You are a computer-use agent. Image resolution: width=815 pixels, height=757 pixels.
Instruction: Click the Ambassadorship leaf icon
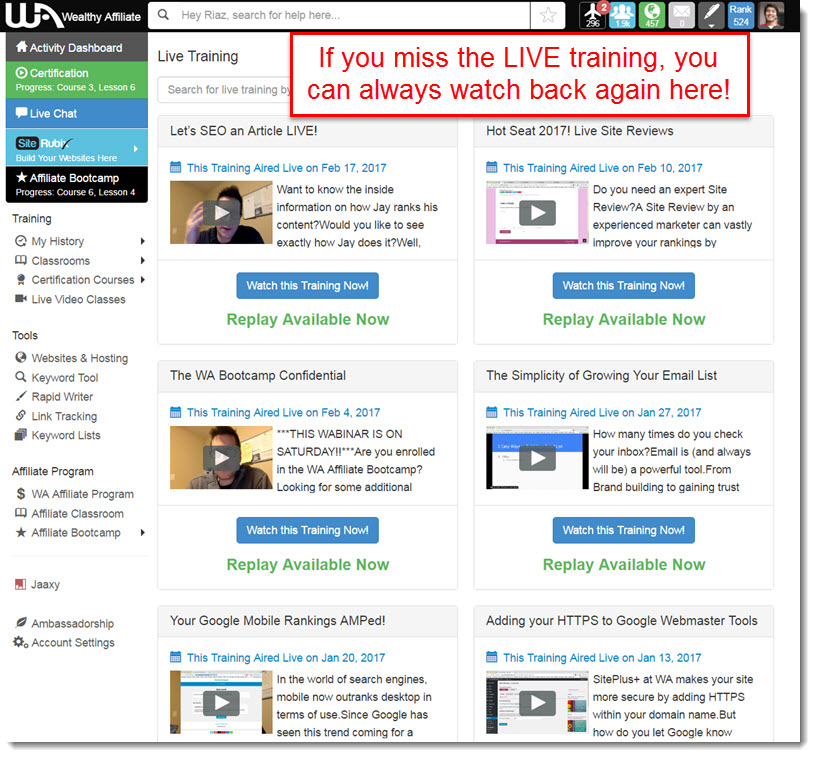click(x=21, y=622)
